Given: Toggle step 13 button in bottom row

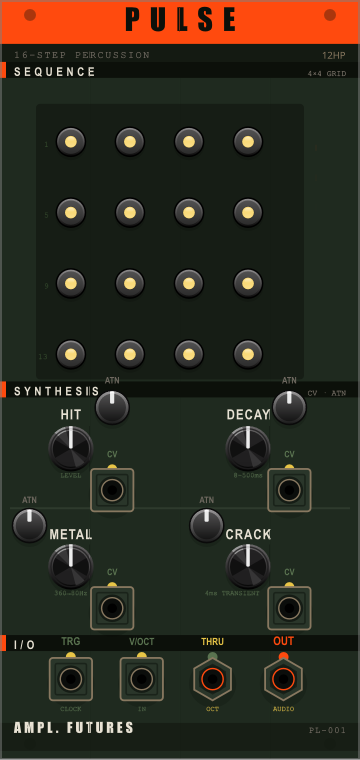Looking at the screenshot, I should tap(71, 354).
